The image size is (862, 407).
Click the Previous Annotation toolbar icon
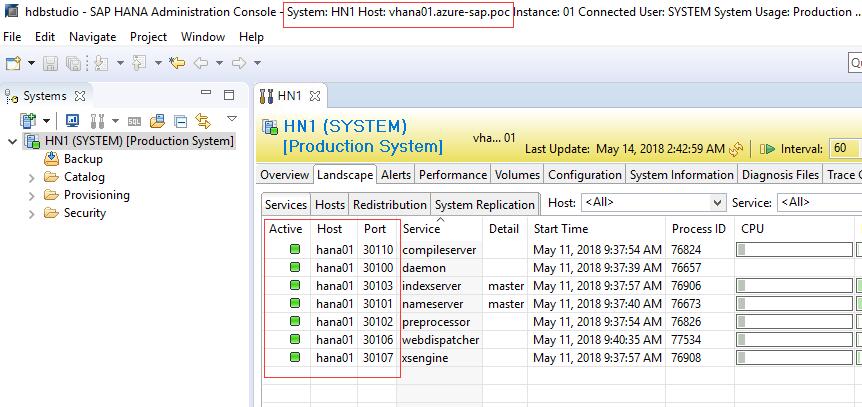tap(139, 63)
